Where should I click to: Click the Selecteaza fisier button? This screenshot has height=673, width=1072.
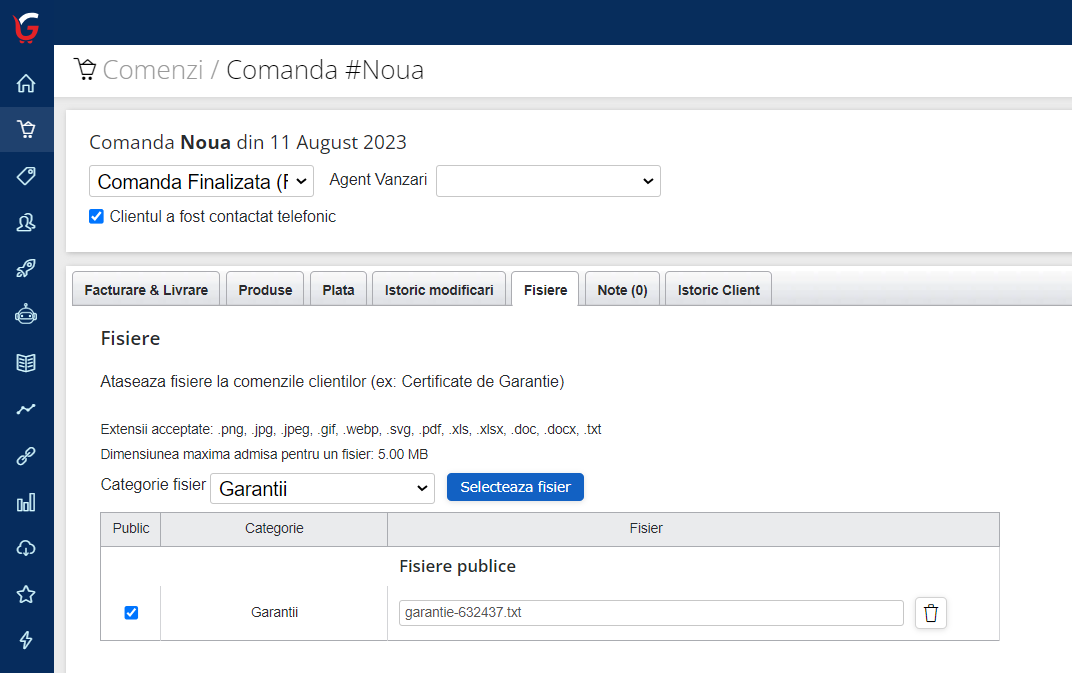[515, 487]
